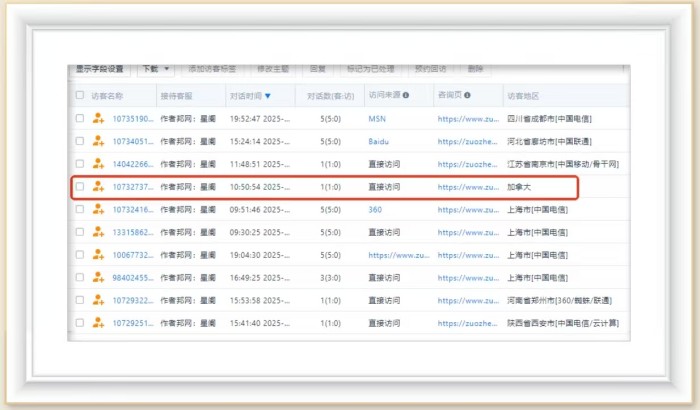The height and width of the screenshot is (410, 700).
Task: Toggle select-all checkbox in table header
Action: click(x=80, y=96)
